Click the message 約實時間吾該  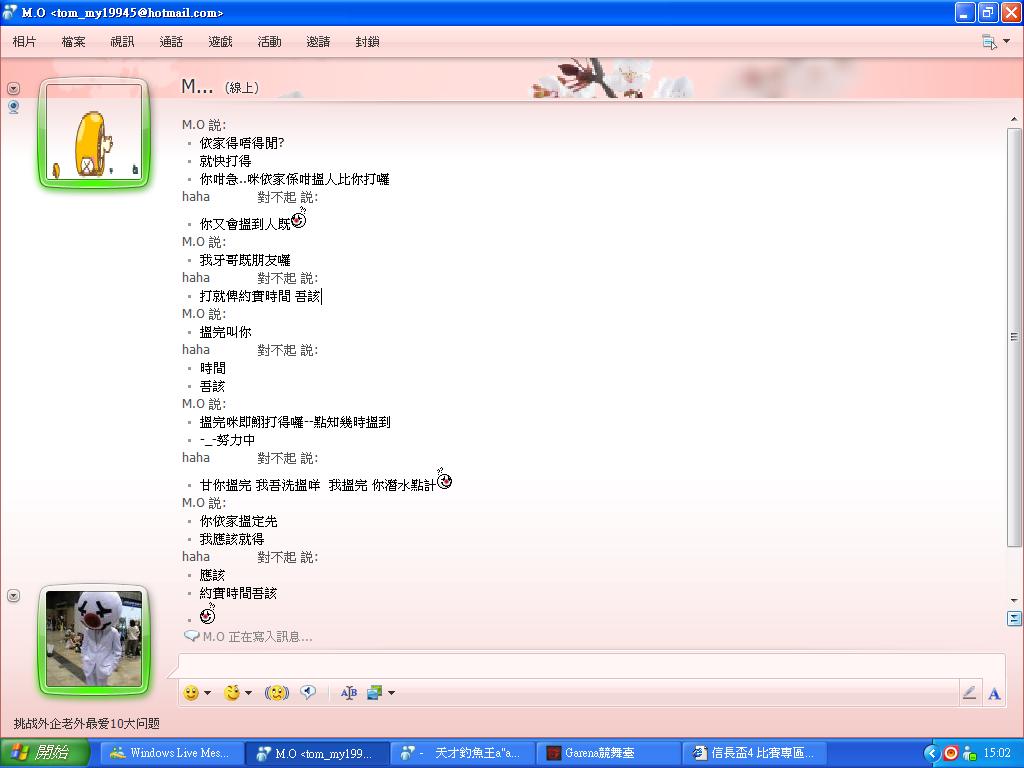coord(238,593)
